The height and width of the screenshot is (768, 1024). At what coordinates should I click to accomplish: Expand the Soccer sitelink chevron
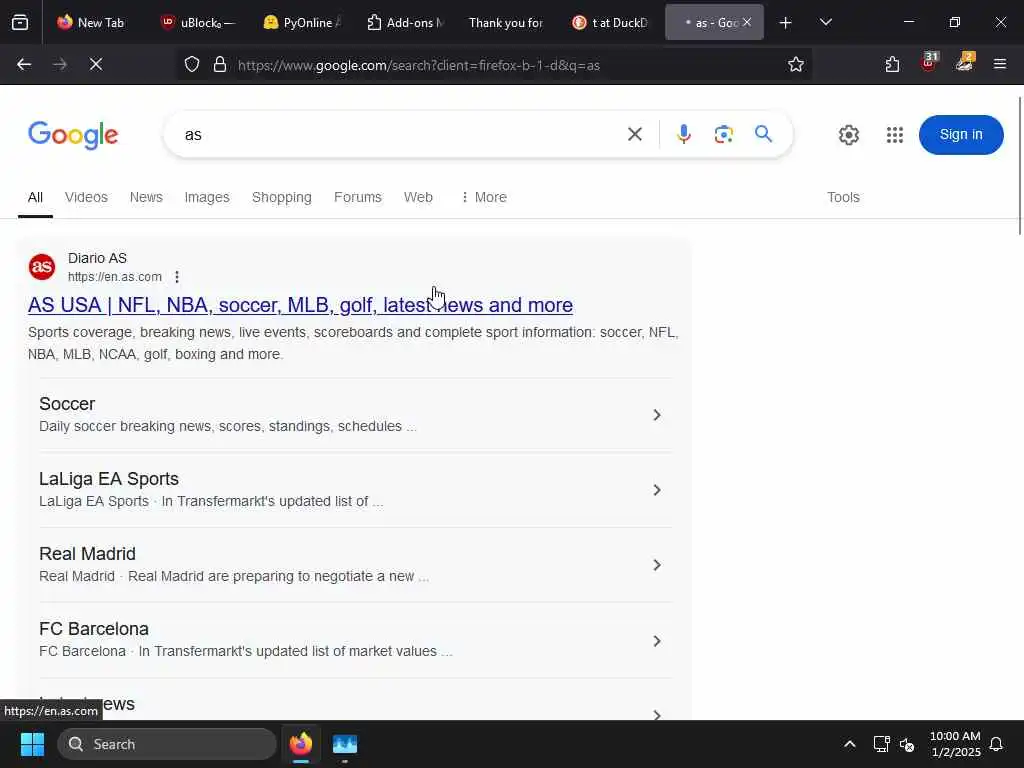pos(657,415)
